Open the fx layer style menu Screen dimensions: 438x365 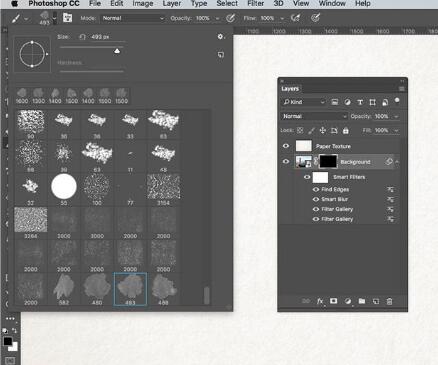(x=320, y=301)
